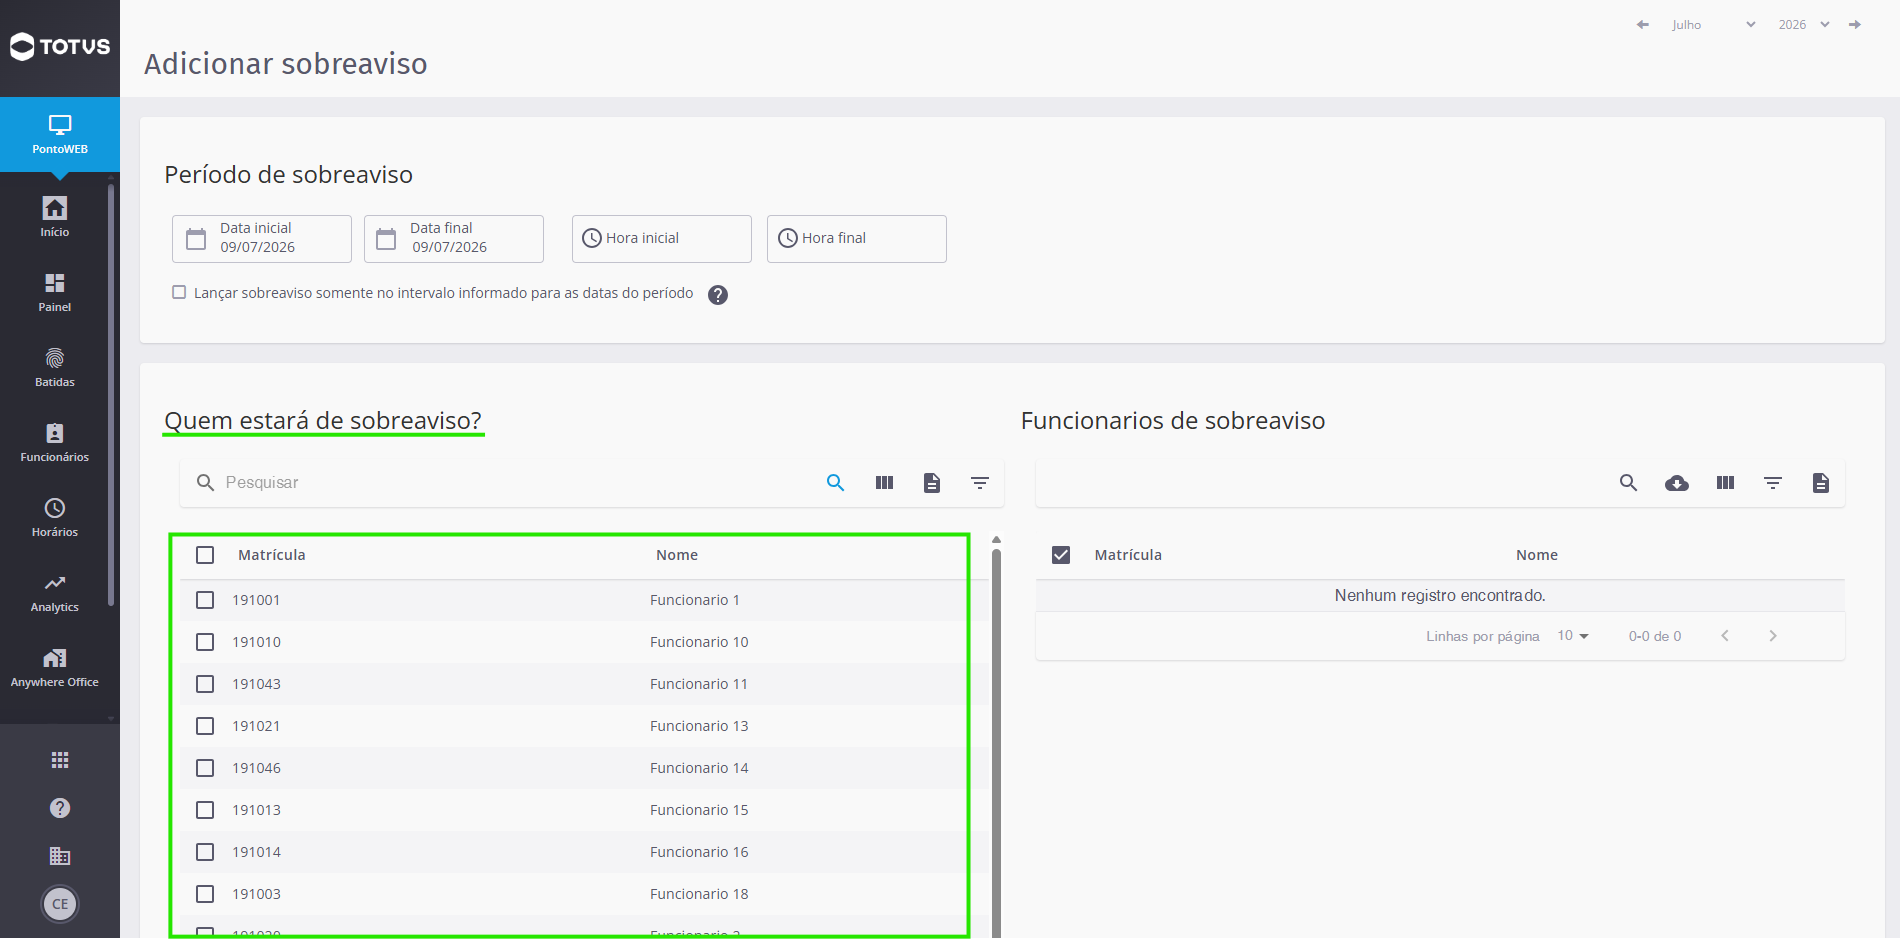Open the Painel sidebar item
Viewport: 1900px width, 939px height.
55,292
